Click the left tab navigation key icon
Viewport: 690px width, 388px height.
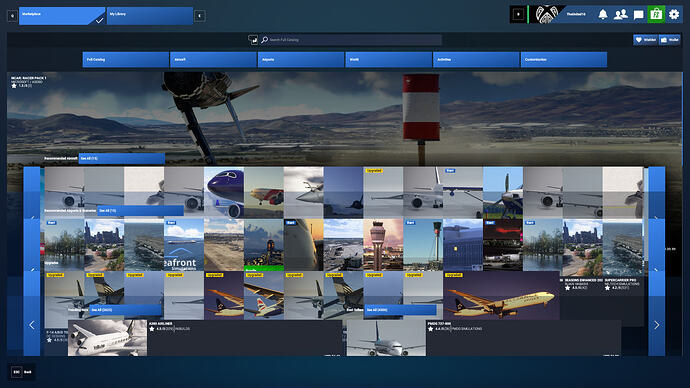pos(12,16)
